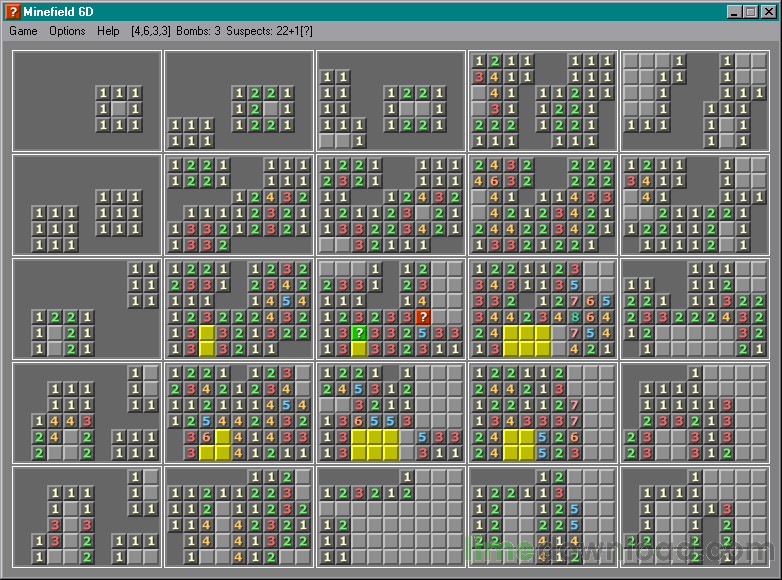Click the 'Suspects: 22+1[?]' counter text
782x580 pixels.
(x=269, y=31)
